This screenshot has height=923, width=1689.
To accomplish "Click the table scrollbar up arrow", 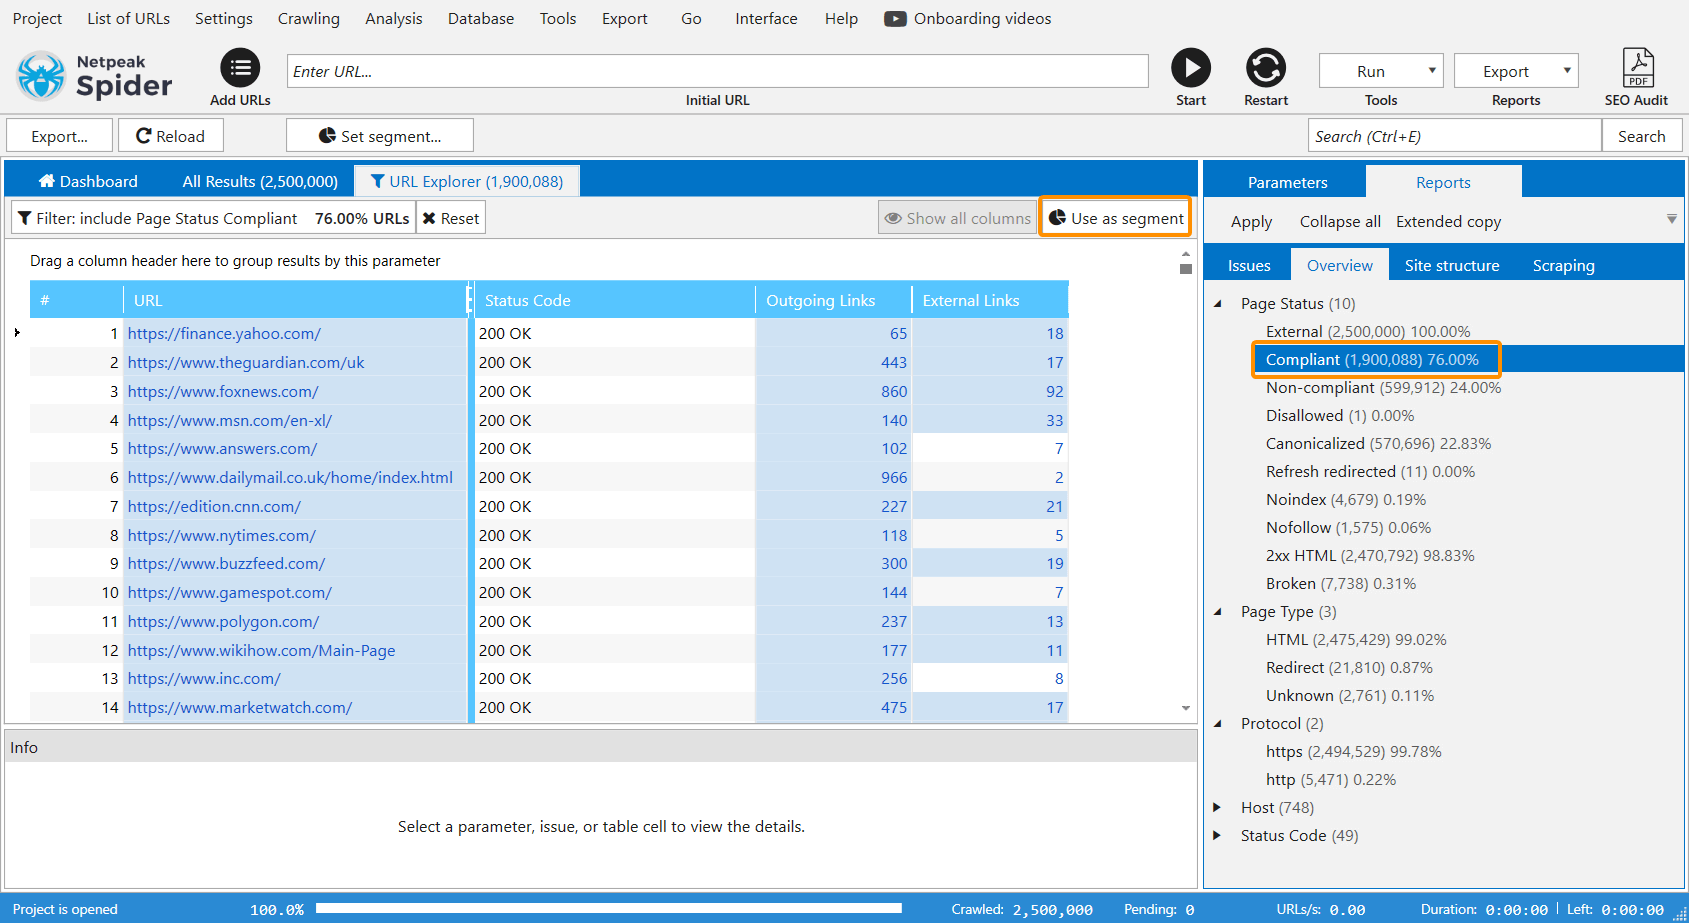I will point(1186,254).
